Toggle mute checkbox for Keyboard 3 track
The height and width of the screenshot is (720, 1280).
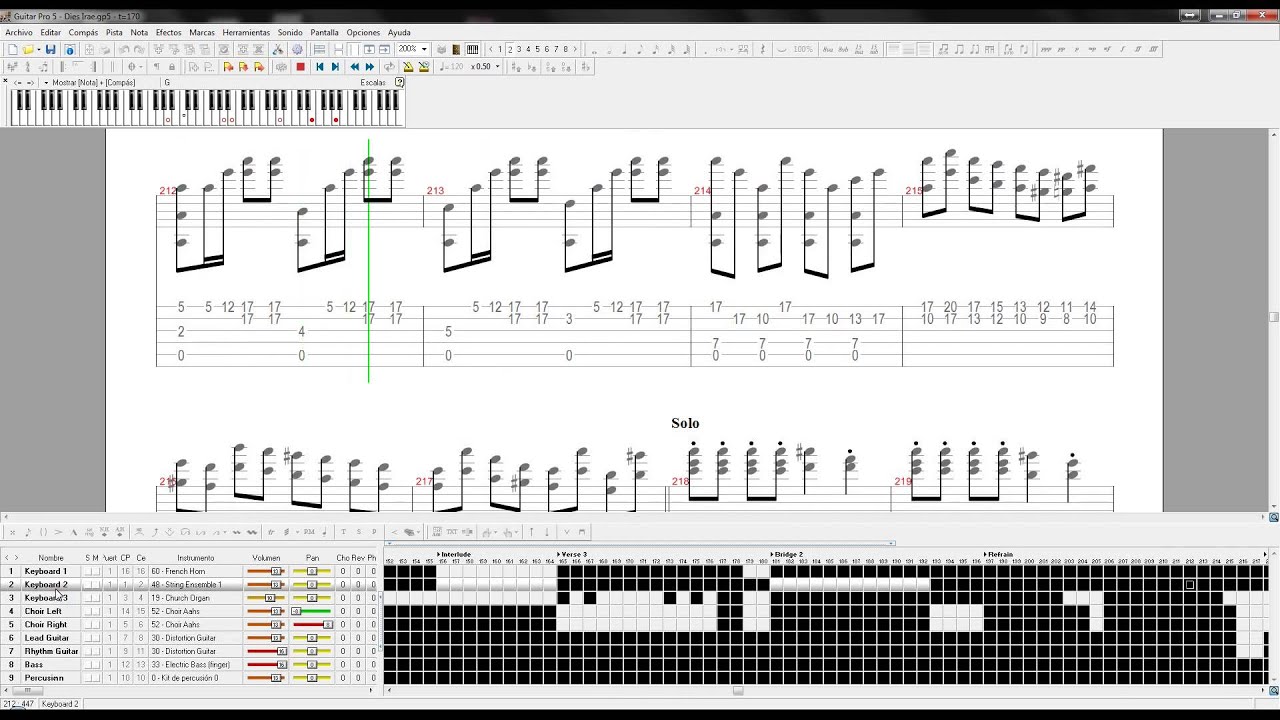(x=96, y=598)
